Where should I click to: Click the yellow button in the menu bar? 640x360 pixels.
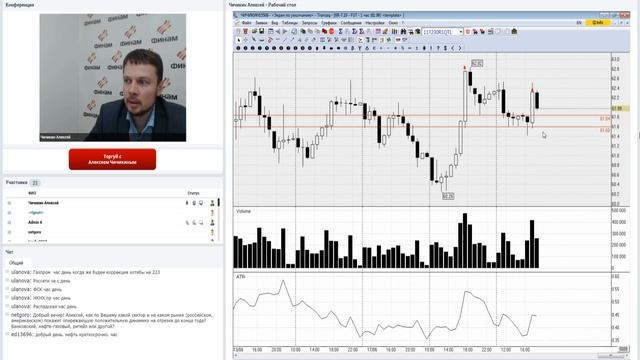pos(598,23)
